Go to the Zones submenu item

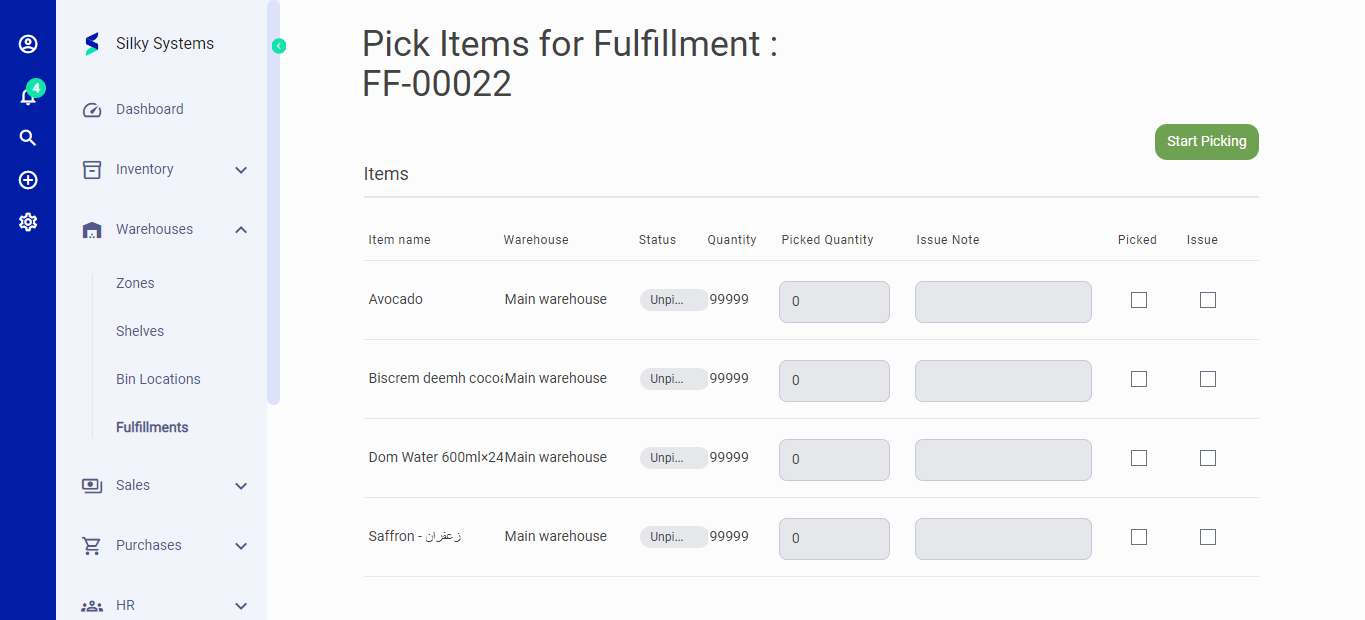(135, 283)
